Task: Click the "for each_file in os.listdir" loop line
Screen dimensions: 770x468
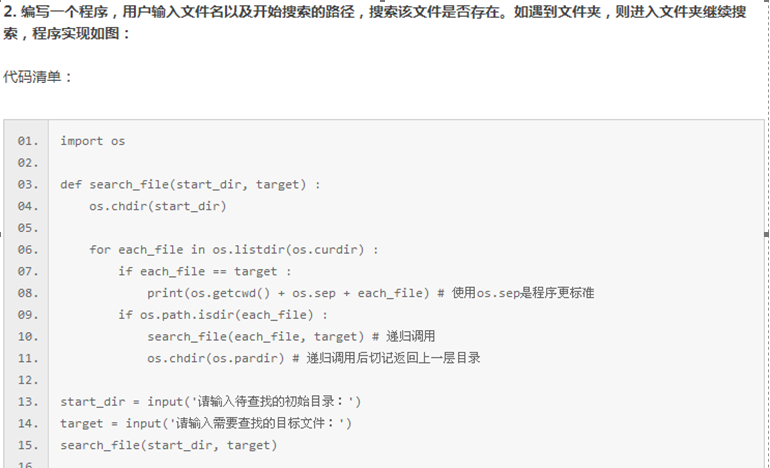Action: (x=234, y=249)
